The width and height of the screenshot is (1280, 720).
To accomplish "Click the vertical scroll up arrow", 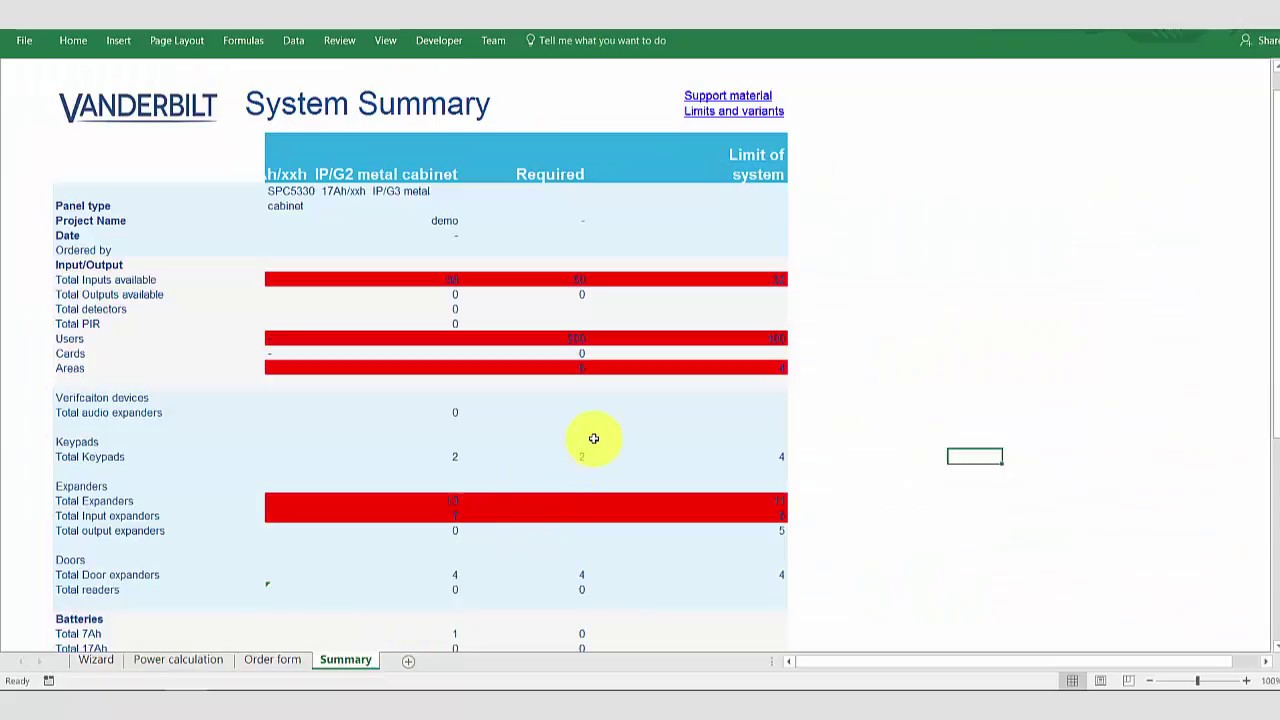I will 1276,67.
